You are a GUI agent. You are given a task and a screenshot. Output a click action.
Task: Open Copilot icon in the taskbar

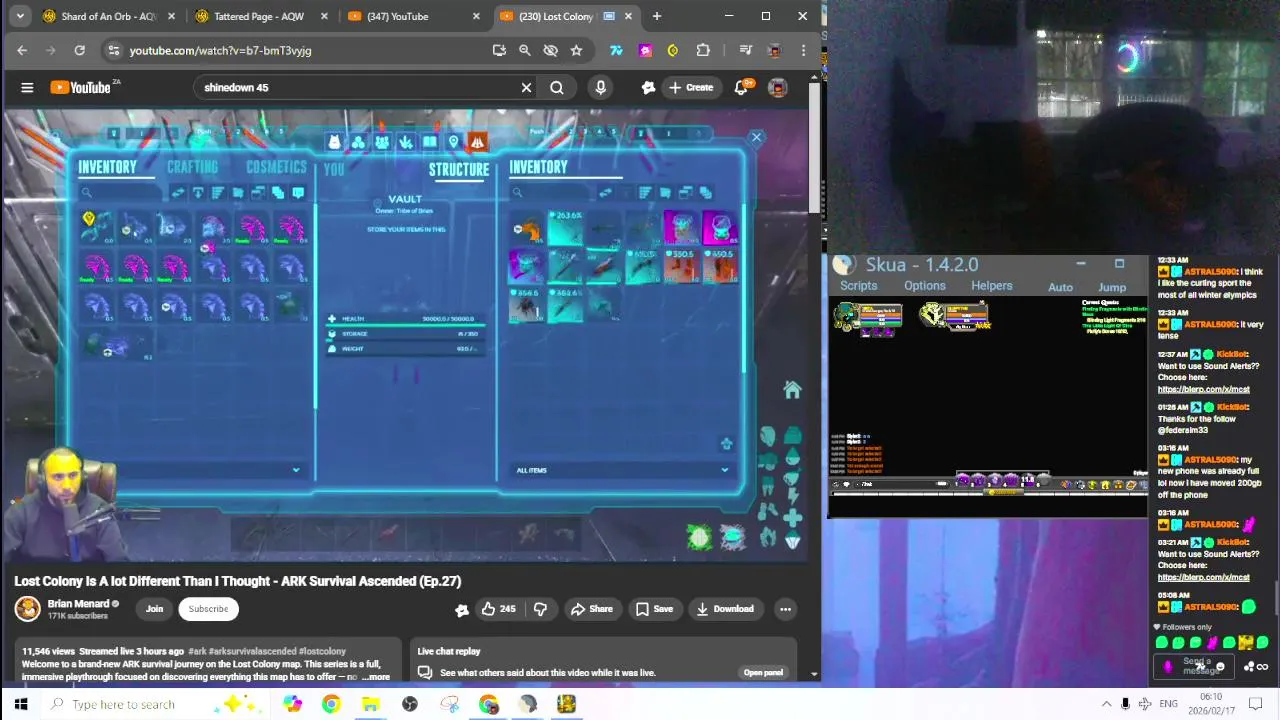pyautogui.click(x=292, y=704)
